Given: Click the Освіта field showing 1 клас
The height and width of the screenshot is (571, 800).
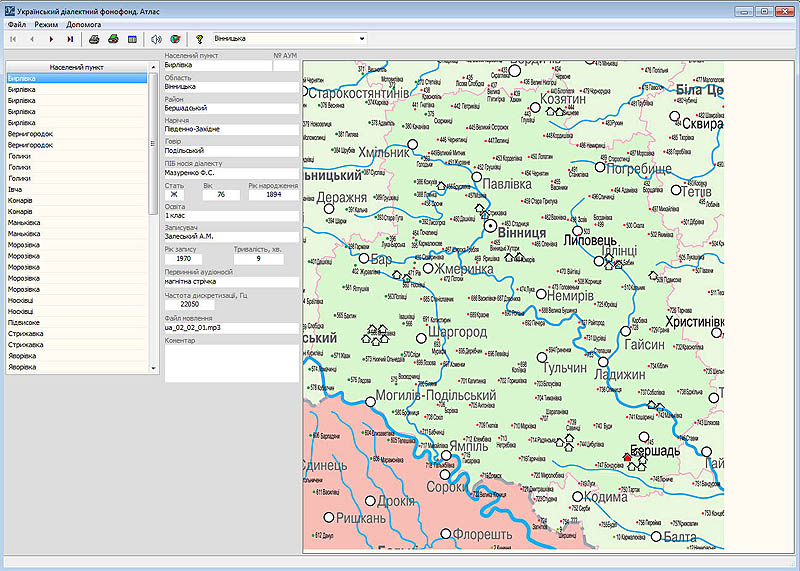Looking at the screenshot, I should coord(231,216).
